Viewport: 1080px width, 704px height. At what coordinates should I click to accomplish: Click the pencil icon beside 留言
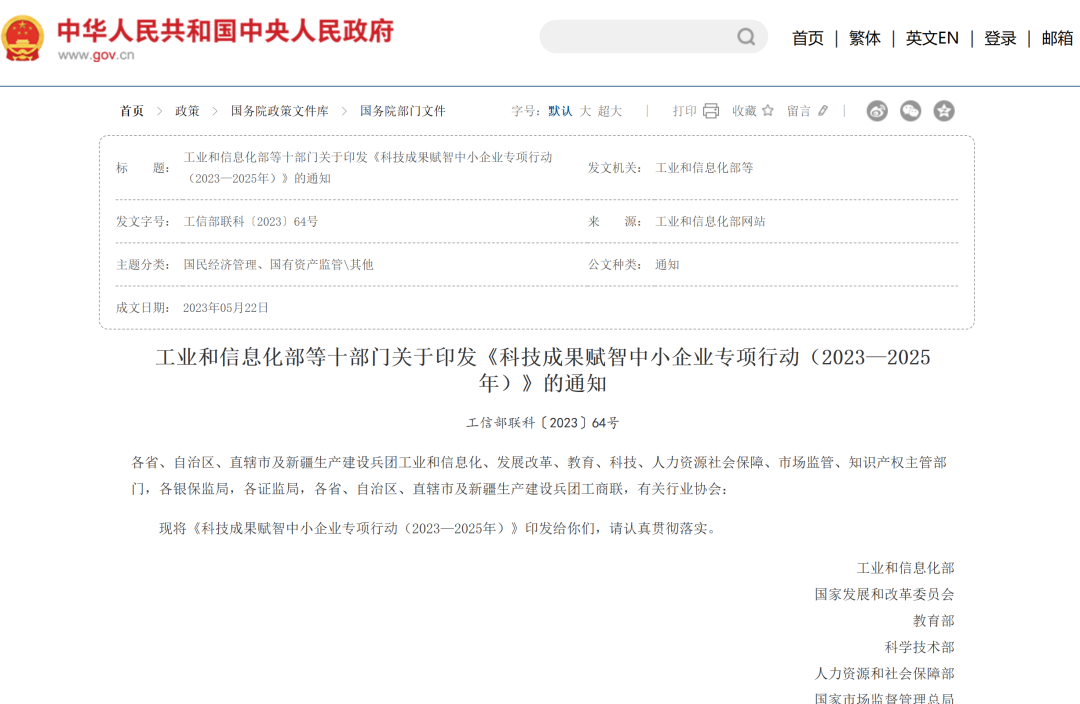tap(823, 110)
